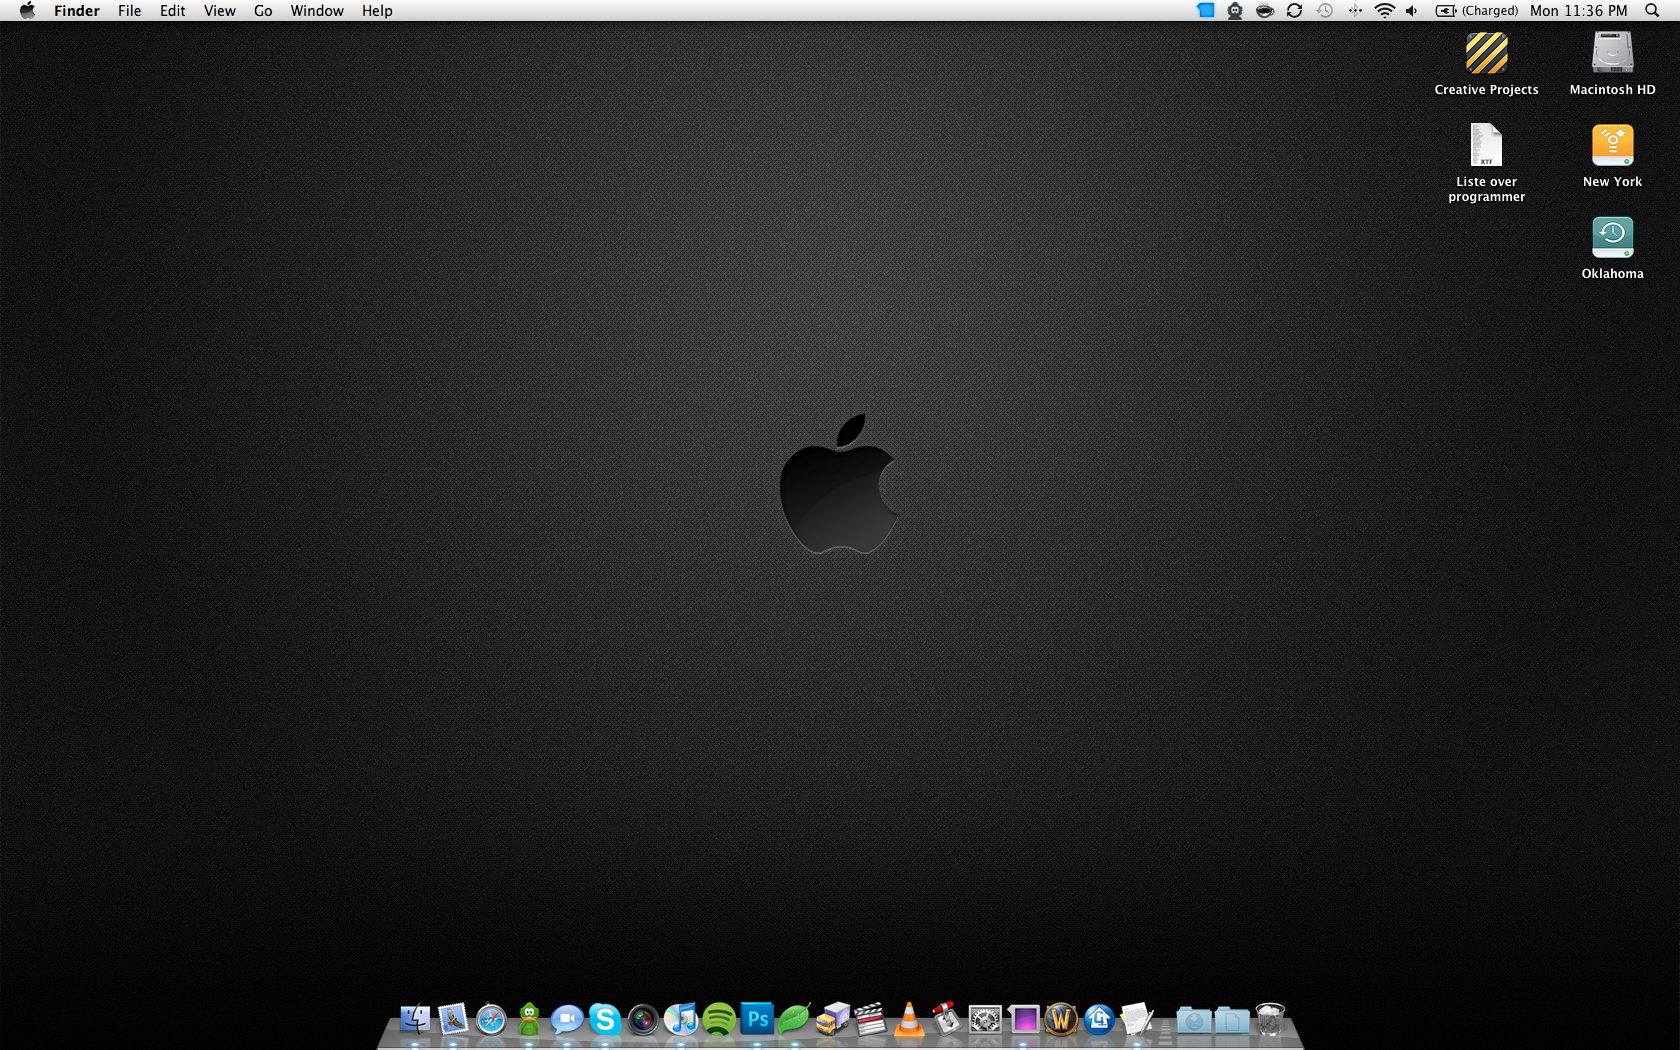This screenshot has width=1680, height=1050.
Task: Launch Transmit truck icon in Dock
Action: [833, 1019]
